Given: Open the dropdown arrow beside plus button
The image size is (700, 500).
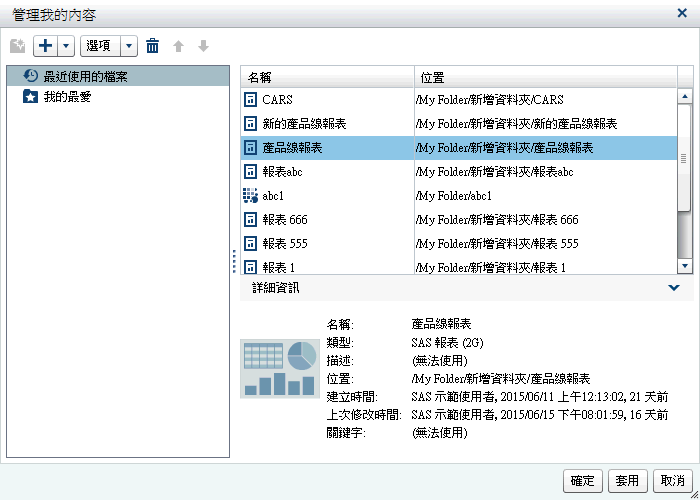Looking at the screenshot, I should [66, 46].
